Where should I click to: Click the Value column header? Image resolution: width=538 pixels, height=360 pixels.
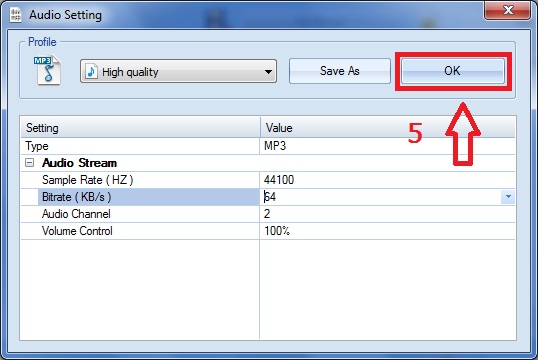388,128
